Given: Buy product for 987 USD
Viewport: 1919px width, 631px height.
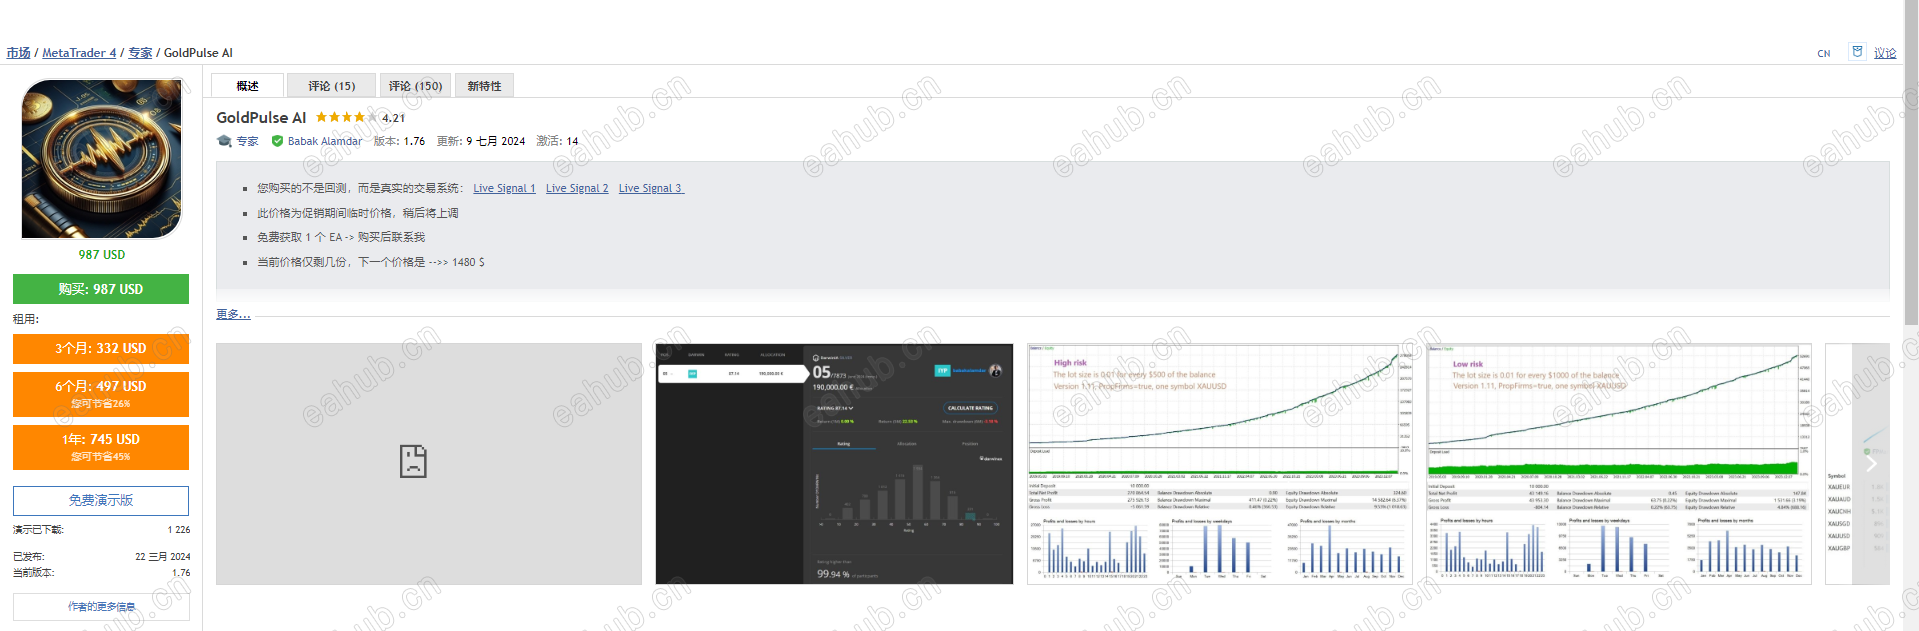Looking at the screenshot, I should (101, 289).
